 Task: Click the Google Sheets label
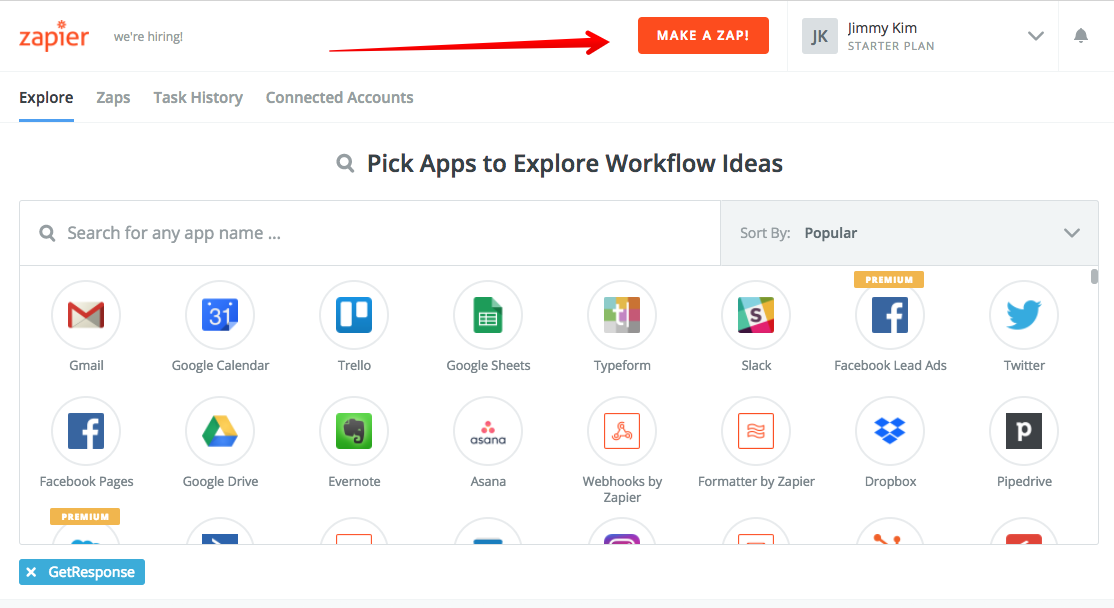click(488, 365)
